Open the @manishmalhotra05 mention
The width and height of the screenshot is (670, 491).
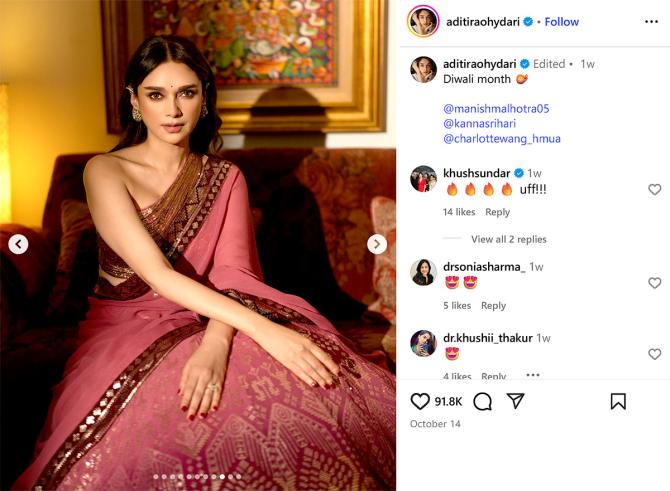click(496, 109)
